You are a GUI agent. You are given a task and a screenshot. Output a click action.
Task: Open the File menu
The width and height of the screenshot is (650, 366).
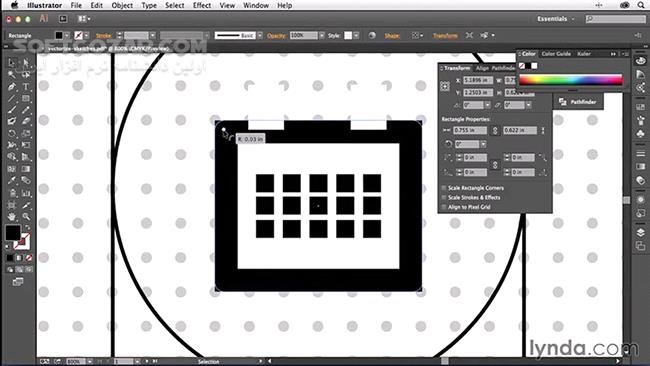[x=76, y=5]
